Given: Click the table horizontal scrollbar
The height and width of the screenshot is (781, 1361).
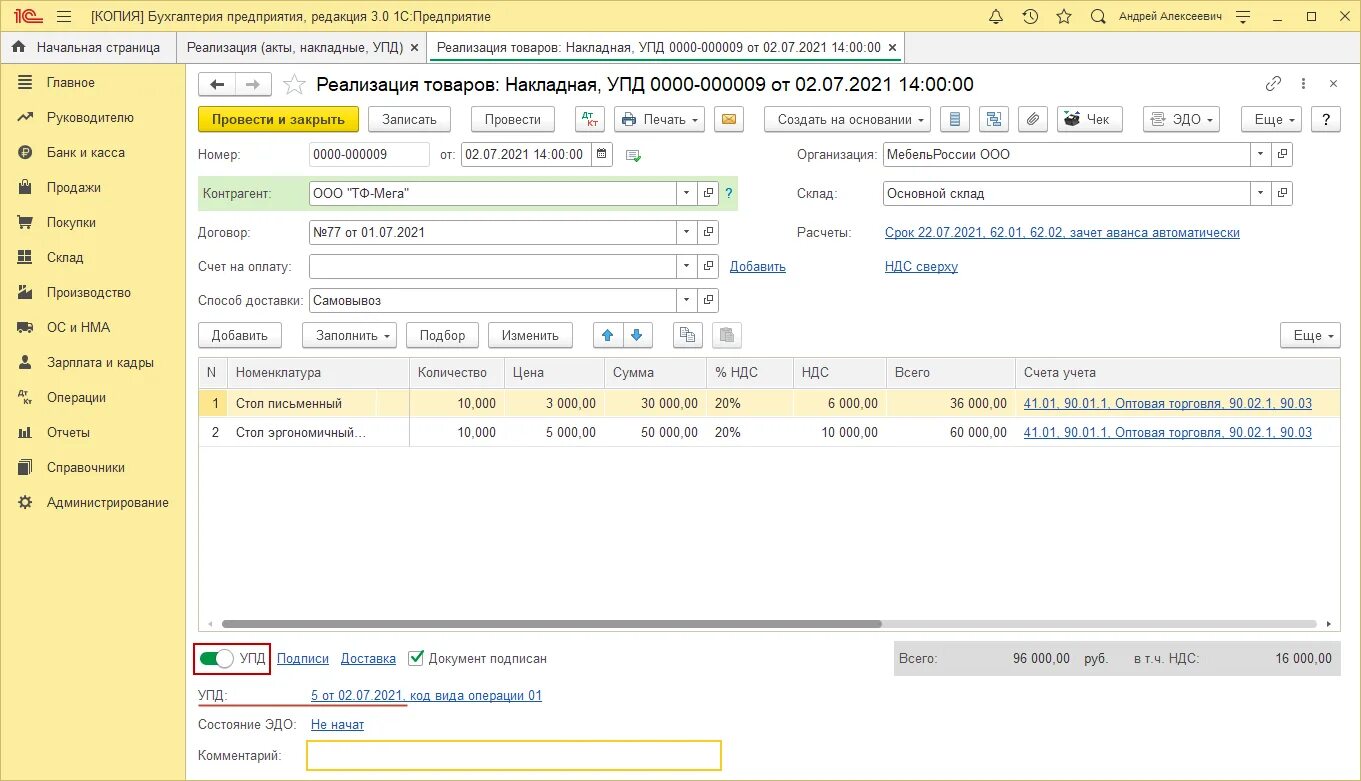Looking at the screenshot, I should pyautogui.click(x=551, y=624).
